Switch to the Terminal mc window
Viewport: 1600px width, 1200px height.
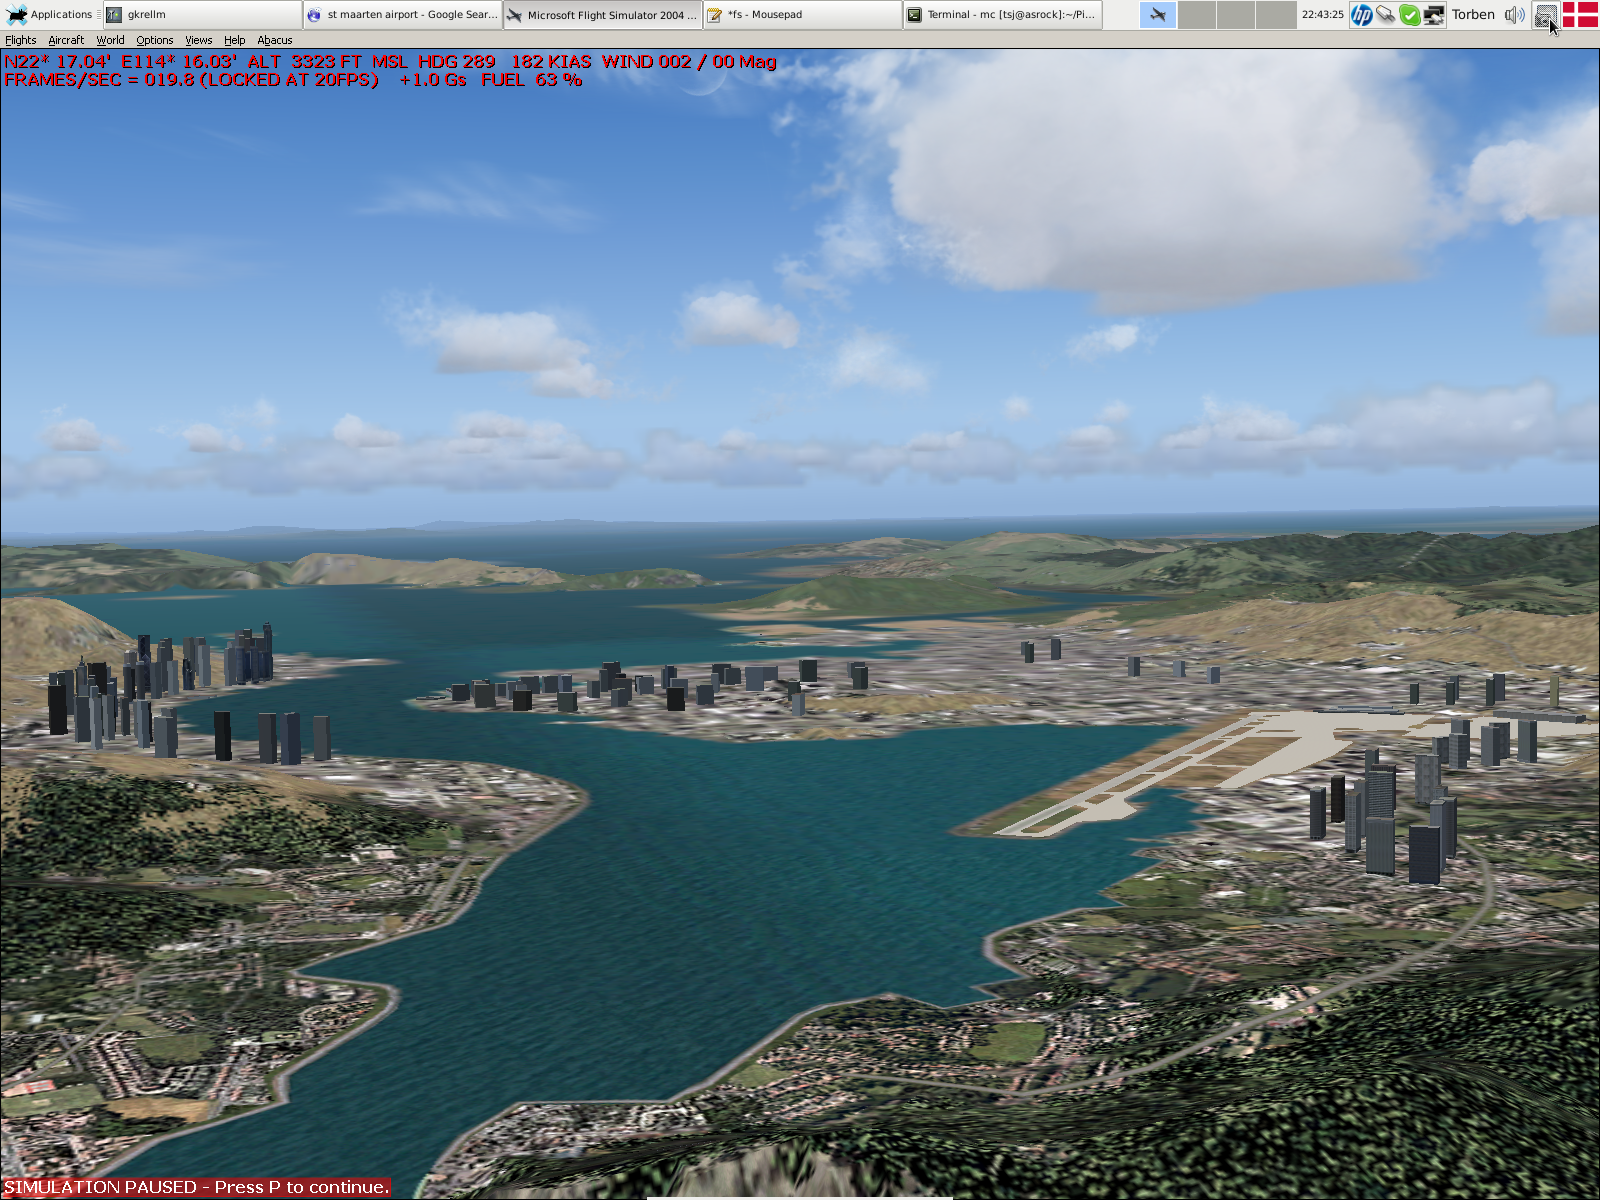point(1002,15)
